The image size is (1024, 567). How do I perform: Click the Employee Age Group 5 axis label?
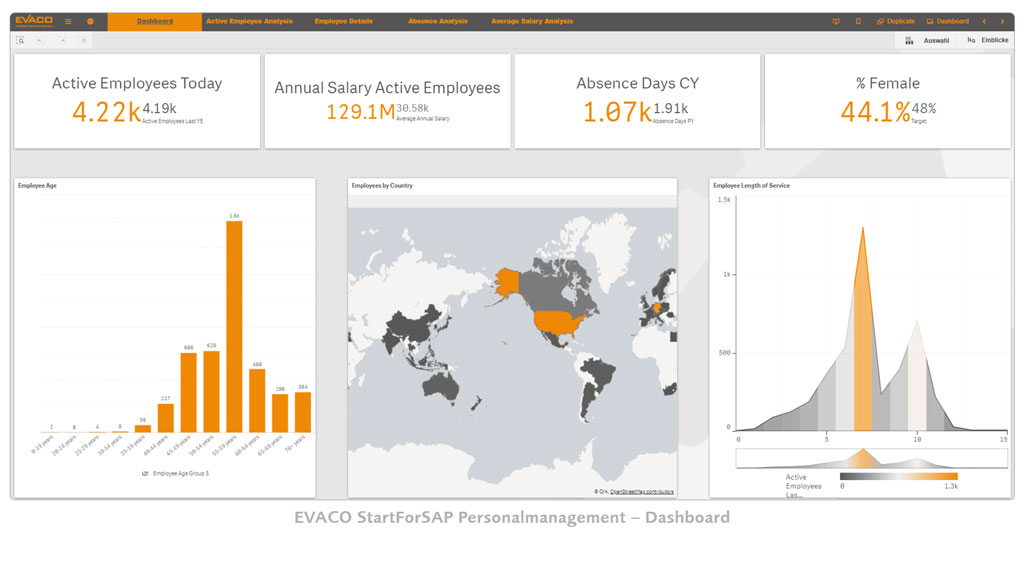pos(181,474)
